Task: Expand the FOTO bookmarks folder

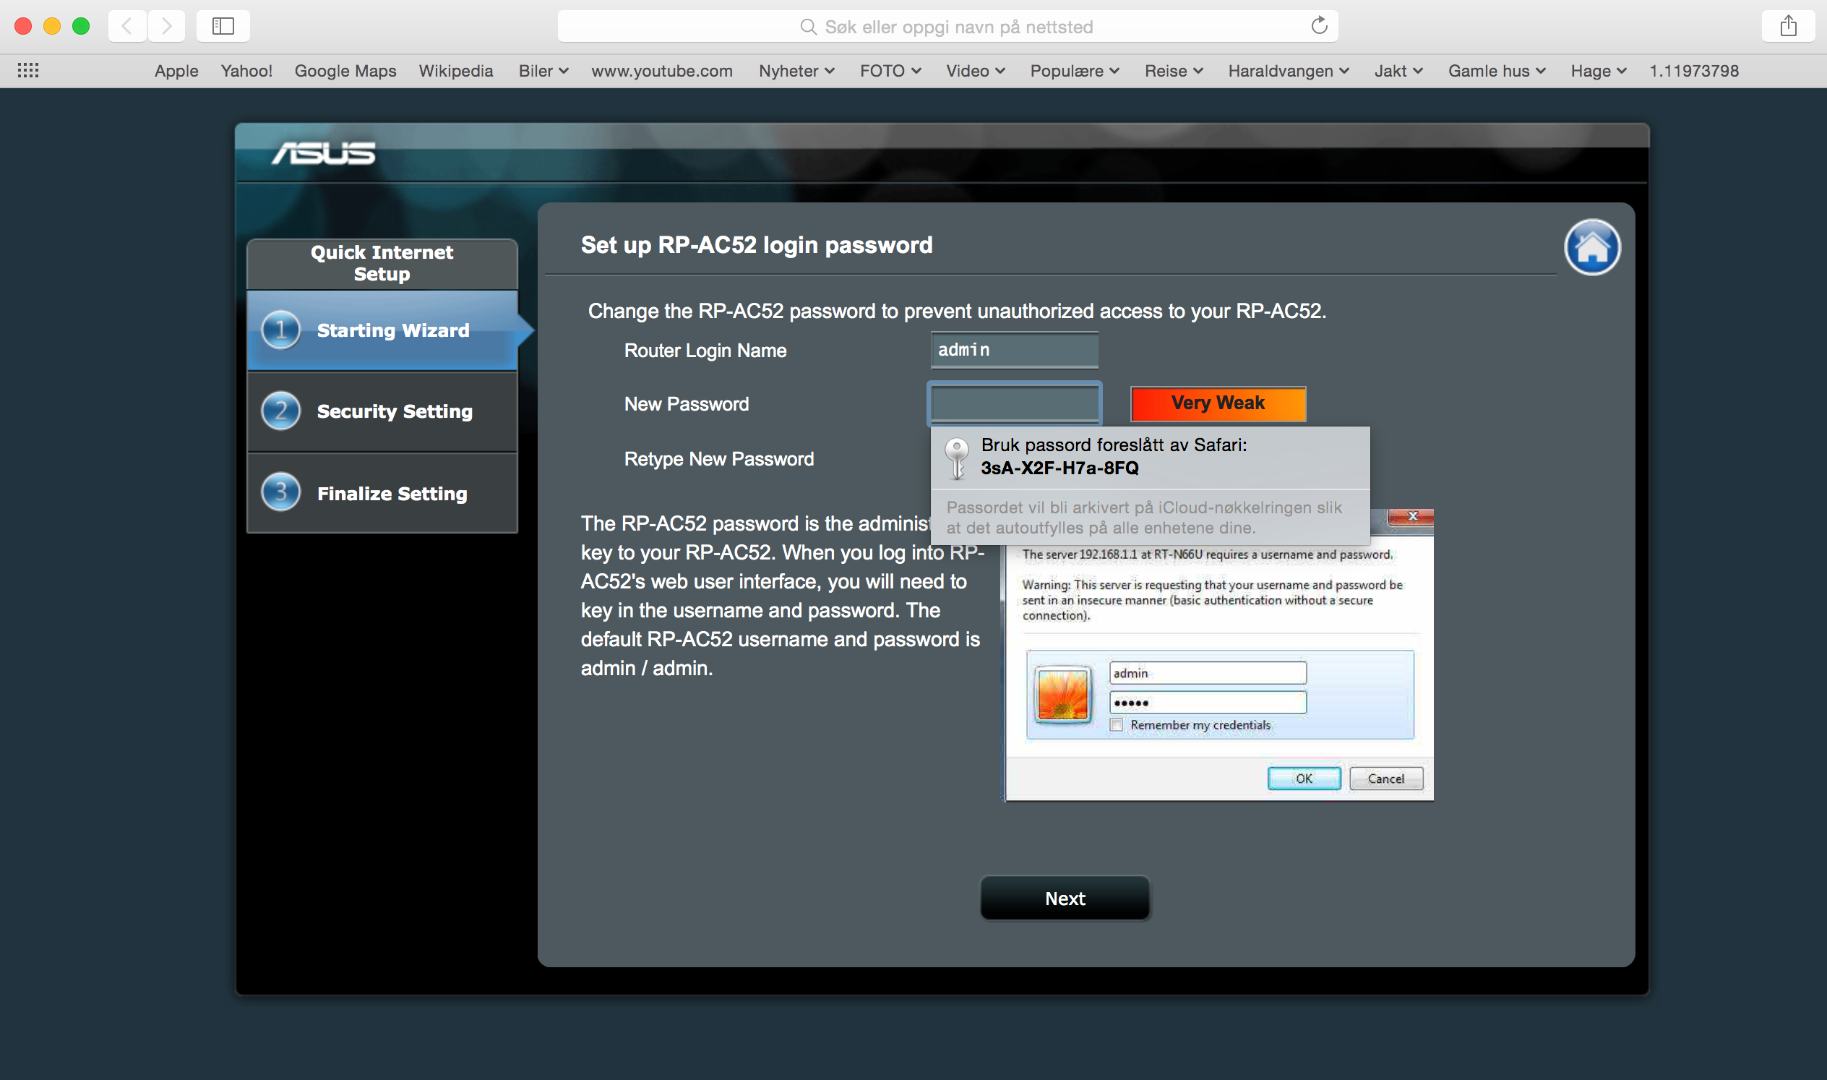Action: click(891, 71)
